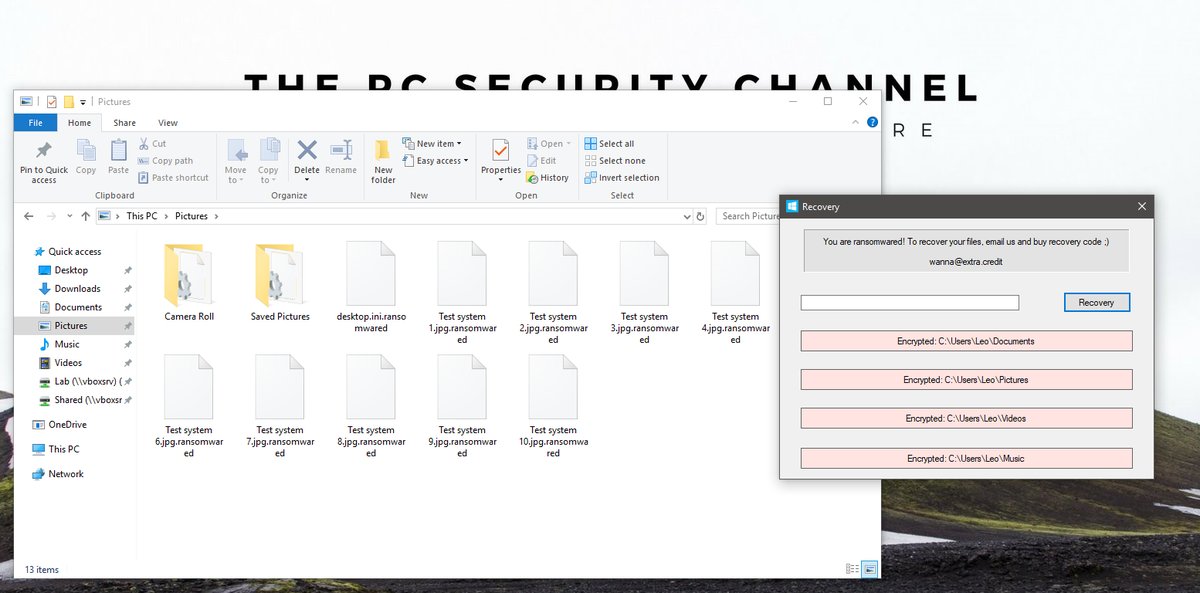Click New folder icon in title bar
The width and height of the screenshot is (1200, 593).
[x=68, y=102]
